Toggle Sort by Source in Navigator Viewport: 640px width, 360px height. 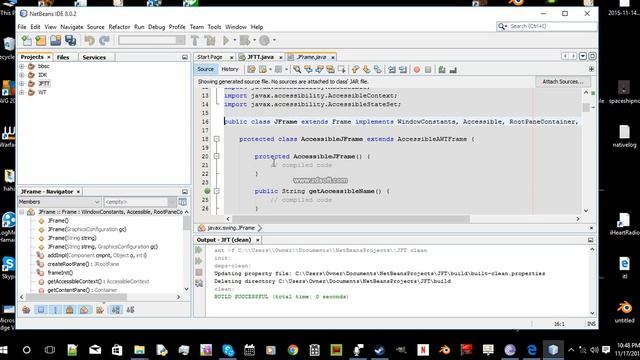[131, 310]
